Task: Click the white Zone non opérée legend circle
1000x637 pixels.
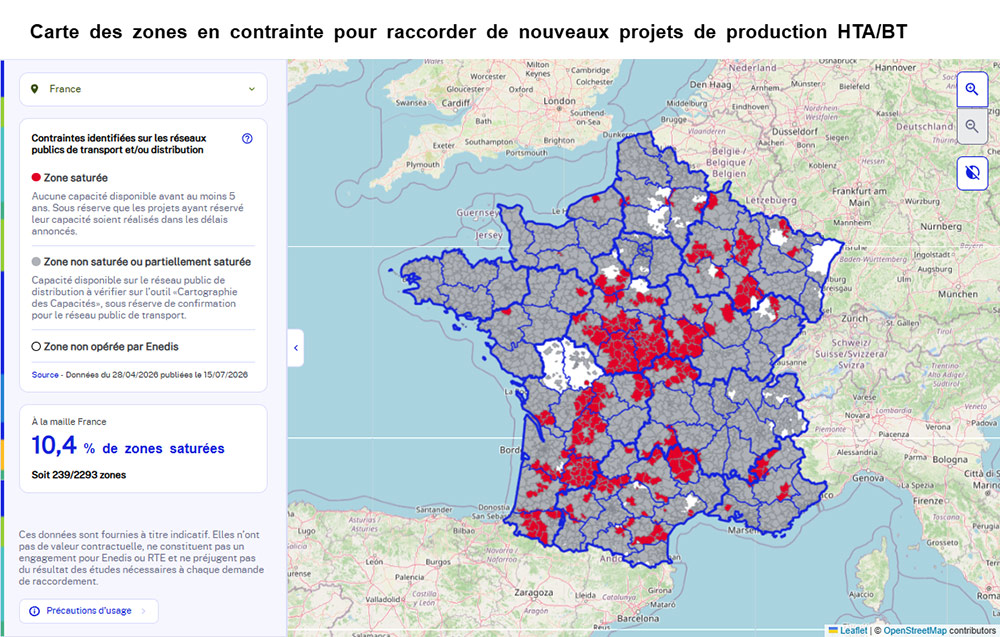Action: [x=36, y=346]
